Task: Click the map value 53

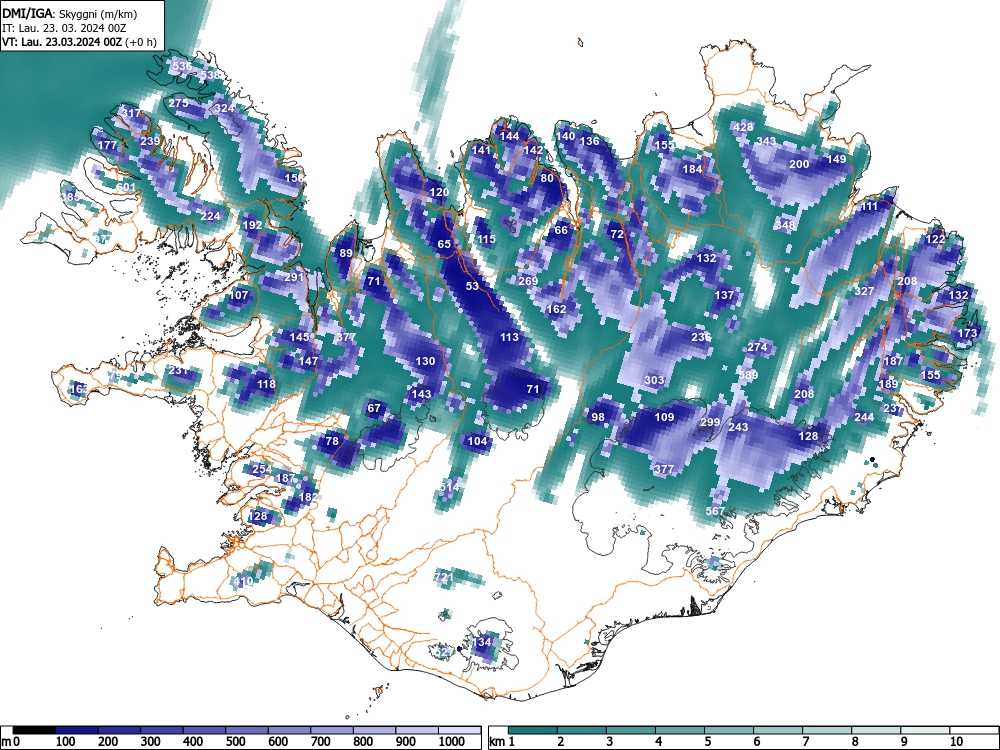Action: pos(472,286)
